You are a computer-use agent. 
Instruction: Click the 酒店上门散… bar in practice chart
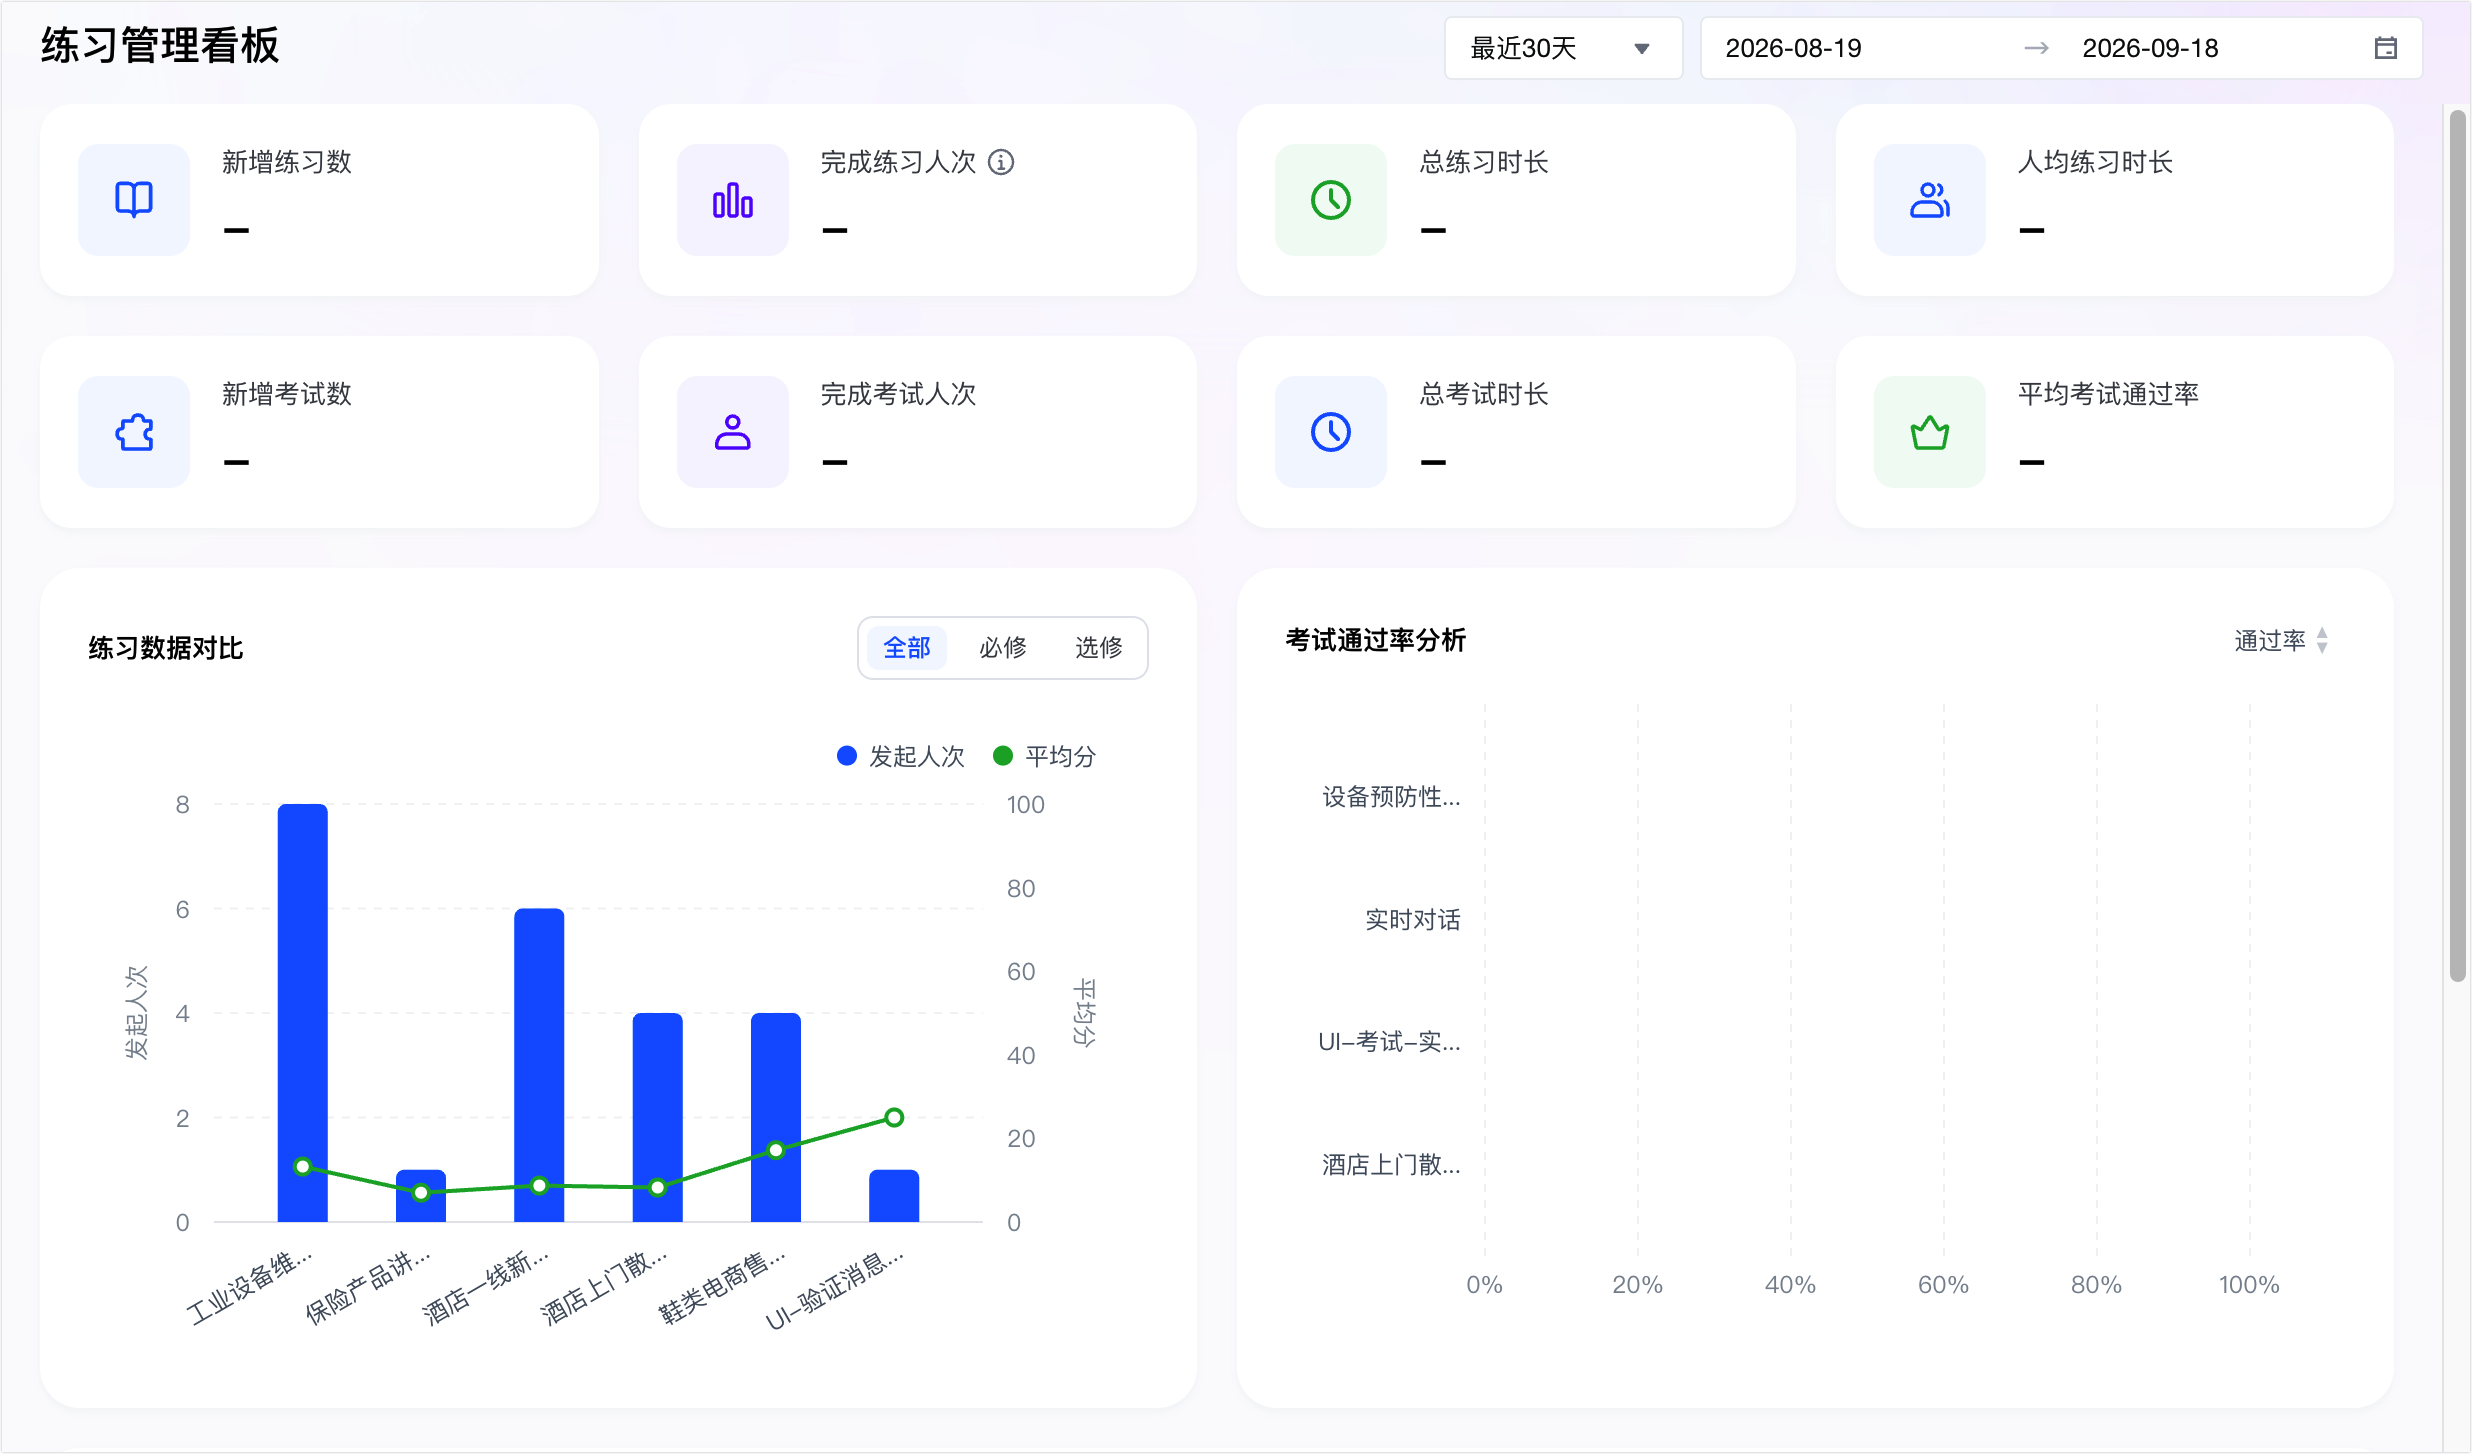[x=658, y=1117]
